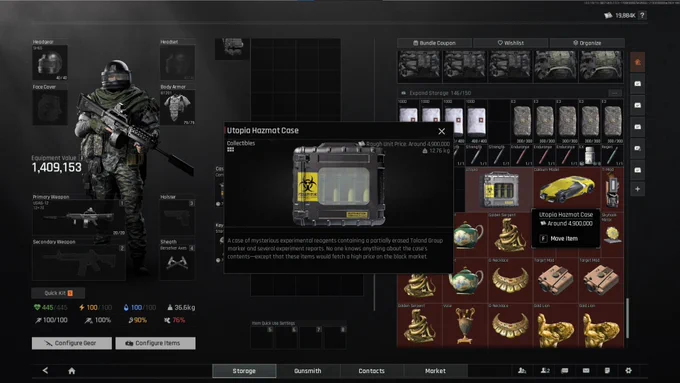
Task: Open the Wishlist
Action: click(x=511, y=43)
